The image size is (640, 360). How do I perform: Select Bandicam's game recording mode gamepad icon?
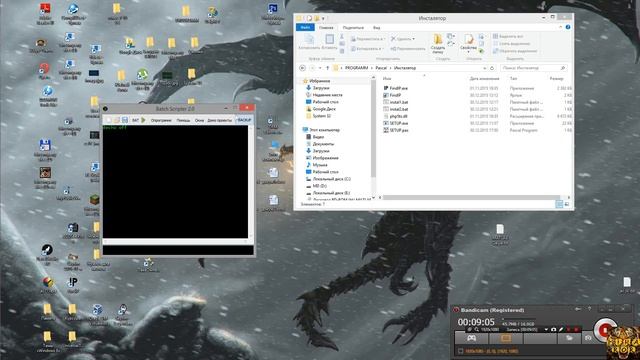(471, 338)
